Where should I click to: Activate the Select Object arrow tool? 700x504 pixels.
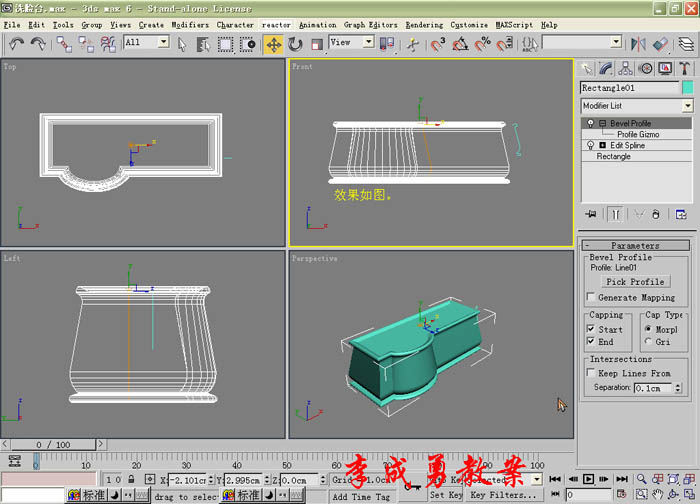pos(182,45)
